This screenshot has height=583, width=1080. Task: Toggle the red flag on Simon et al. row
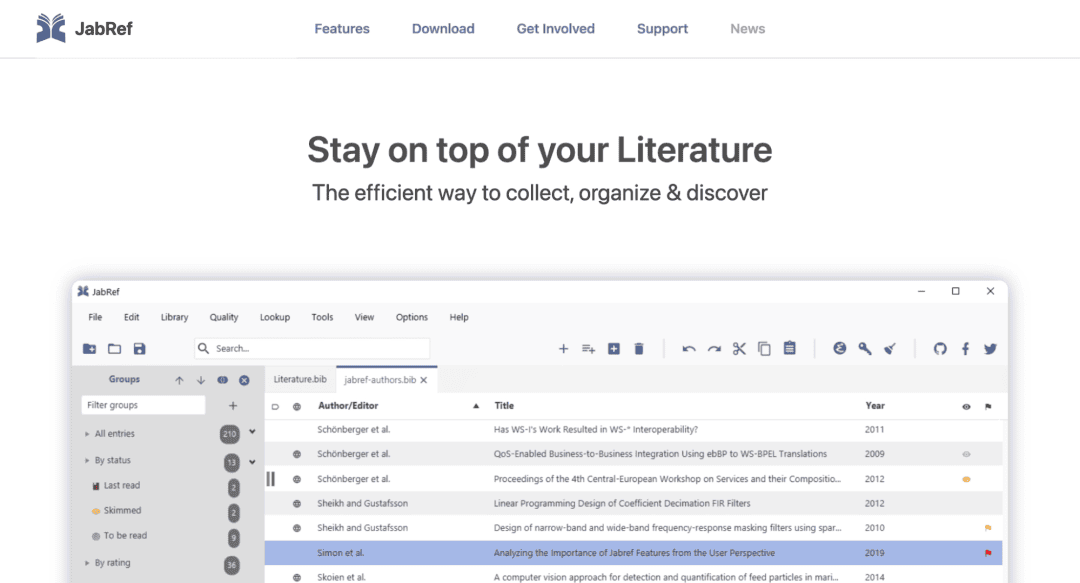[x=988, y=553]
